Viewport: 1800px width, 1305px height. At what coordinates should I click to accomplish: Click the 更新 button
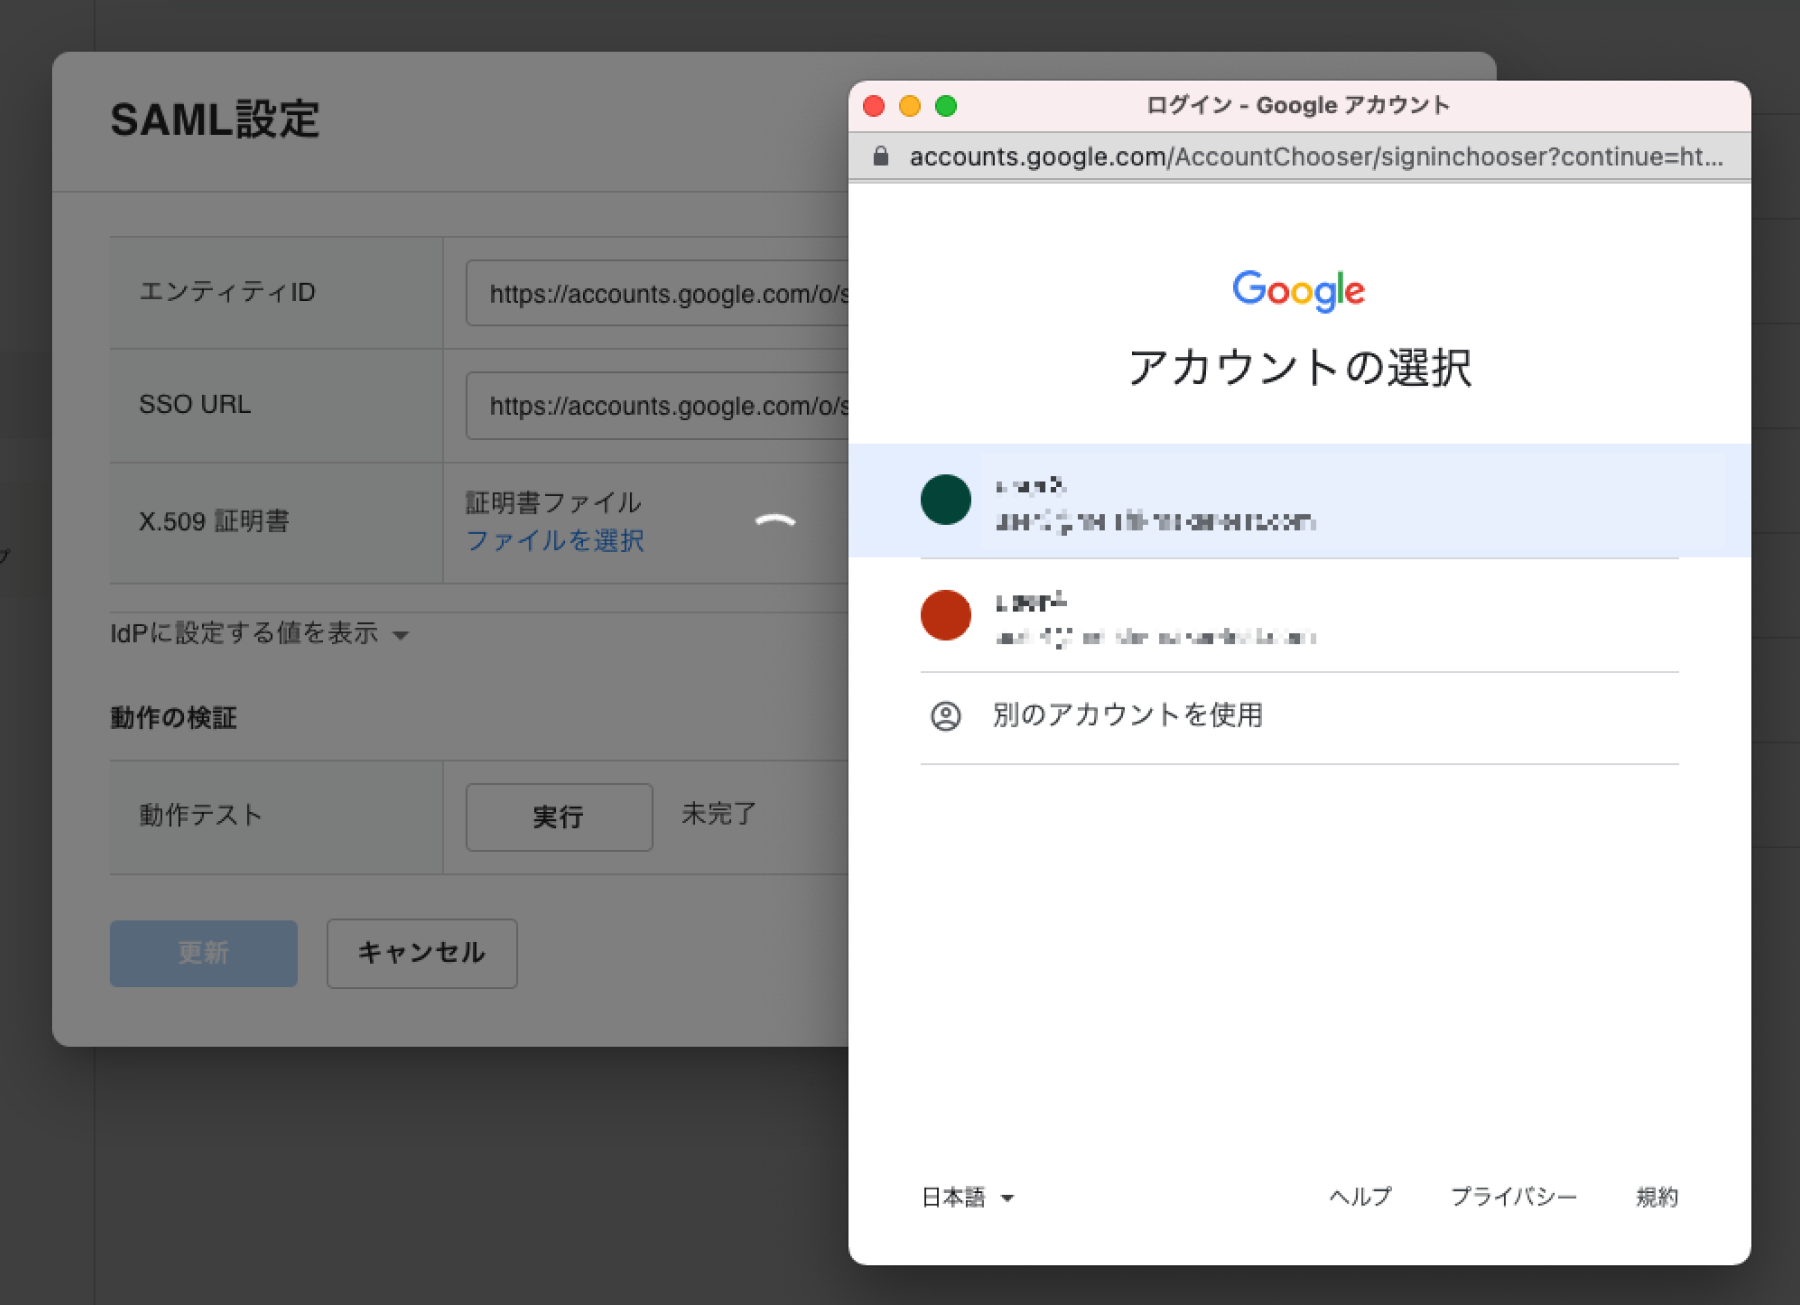tap(203, 953)
